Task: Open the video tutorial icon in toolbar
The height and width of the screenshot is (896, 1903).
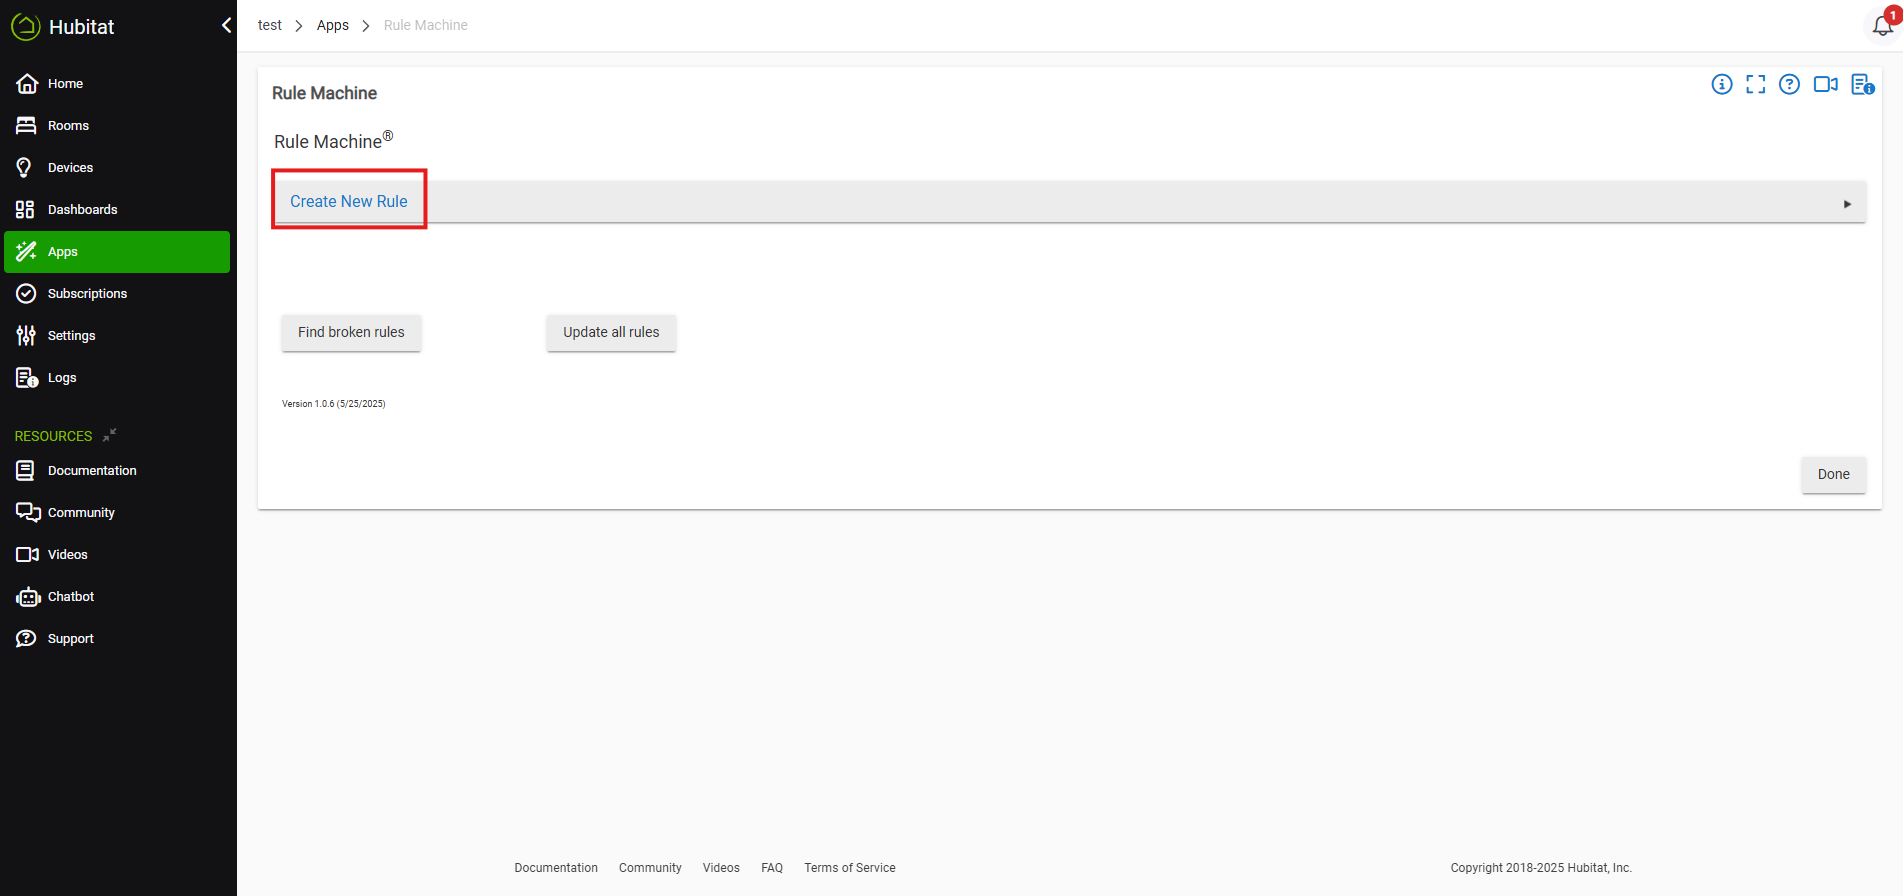Action: (1826, 84)
